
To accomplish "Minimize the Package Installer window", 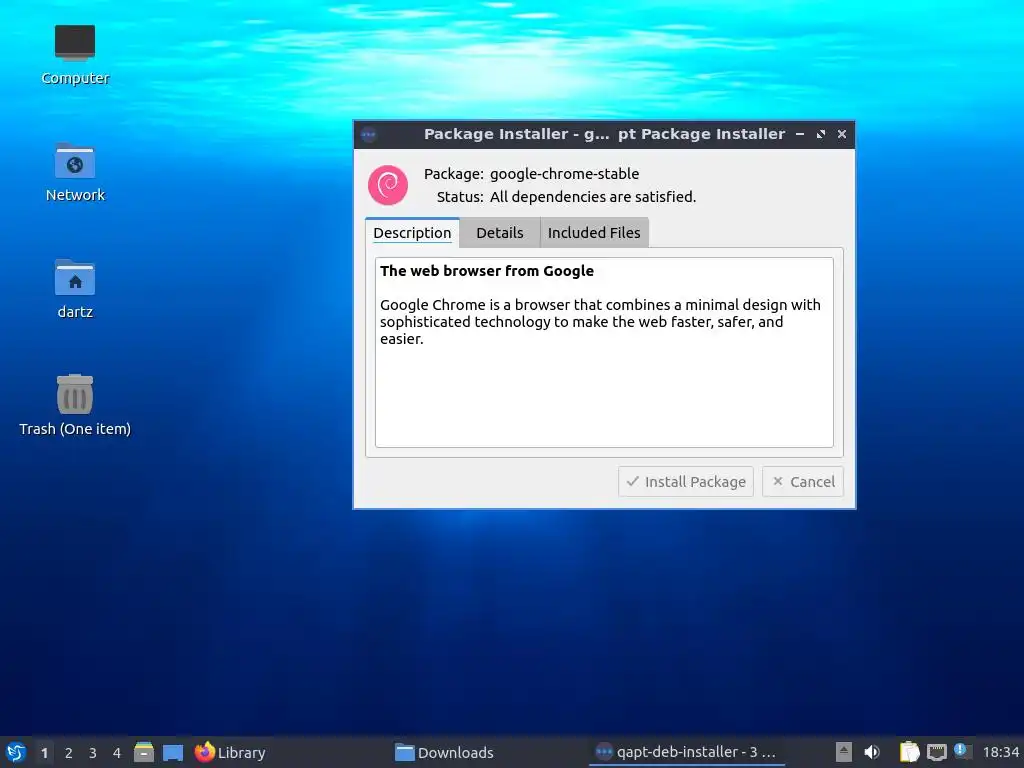I will click(800, 134).
